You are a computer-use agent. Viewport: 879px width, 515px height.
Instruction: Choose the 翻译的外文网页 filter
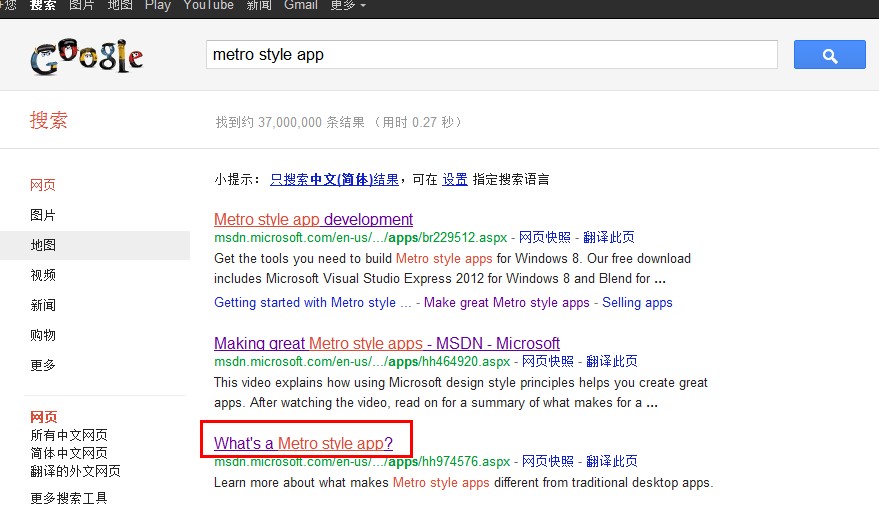75,471
